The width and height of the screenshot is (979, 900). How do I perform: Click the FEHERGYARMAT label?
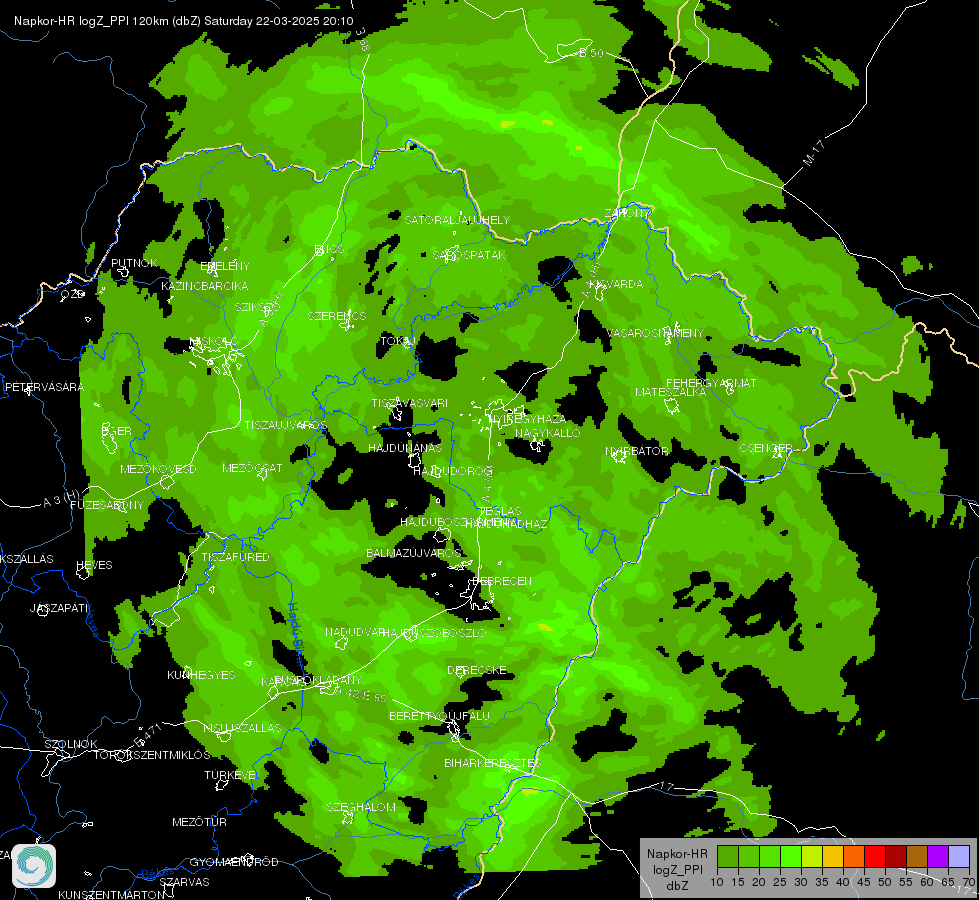[711, 383]
